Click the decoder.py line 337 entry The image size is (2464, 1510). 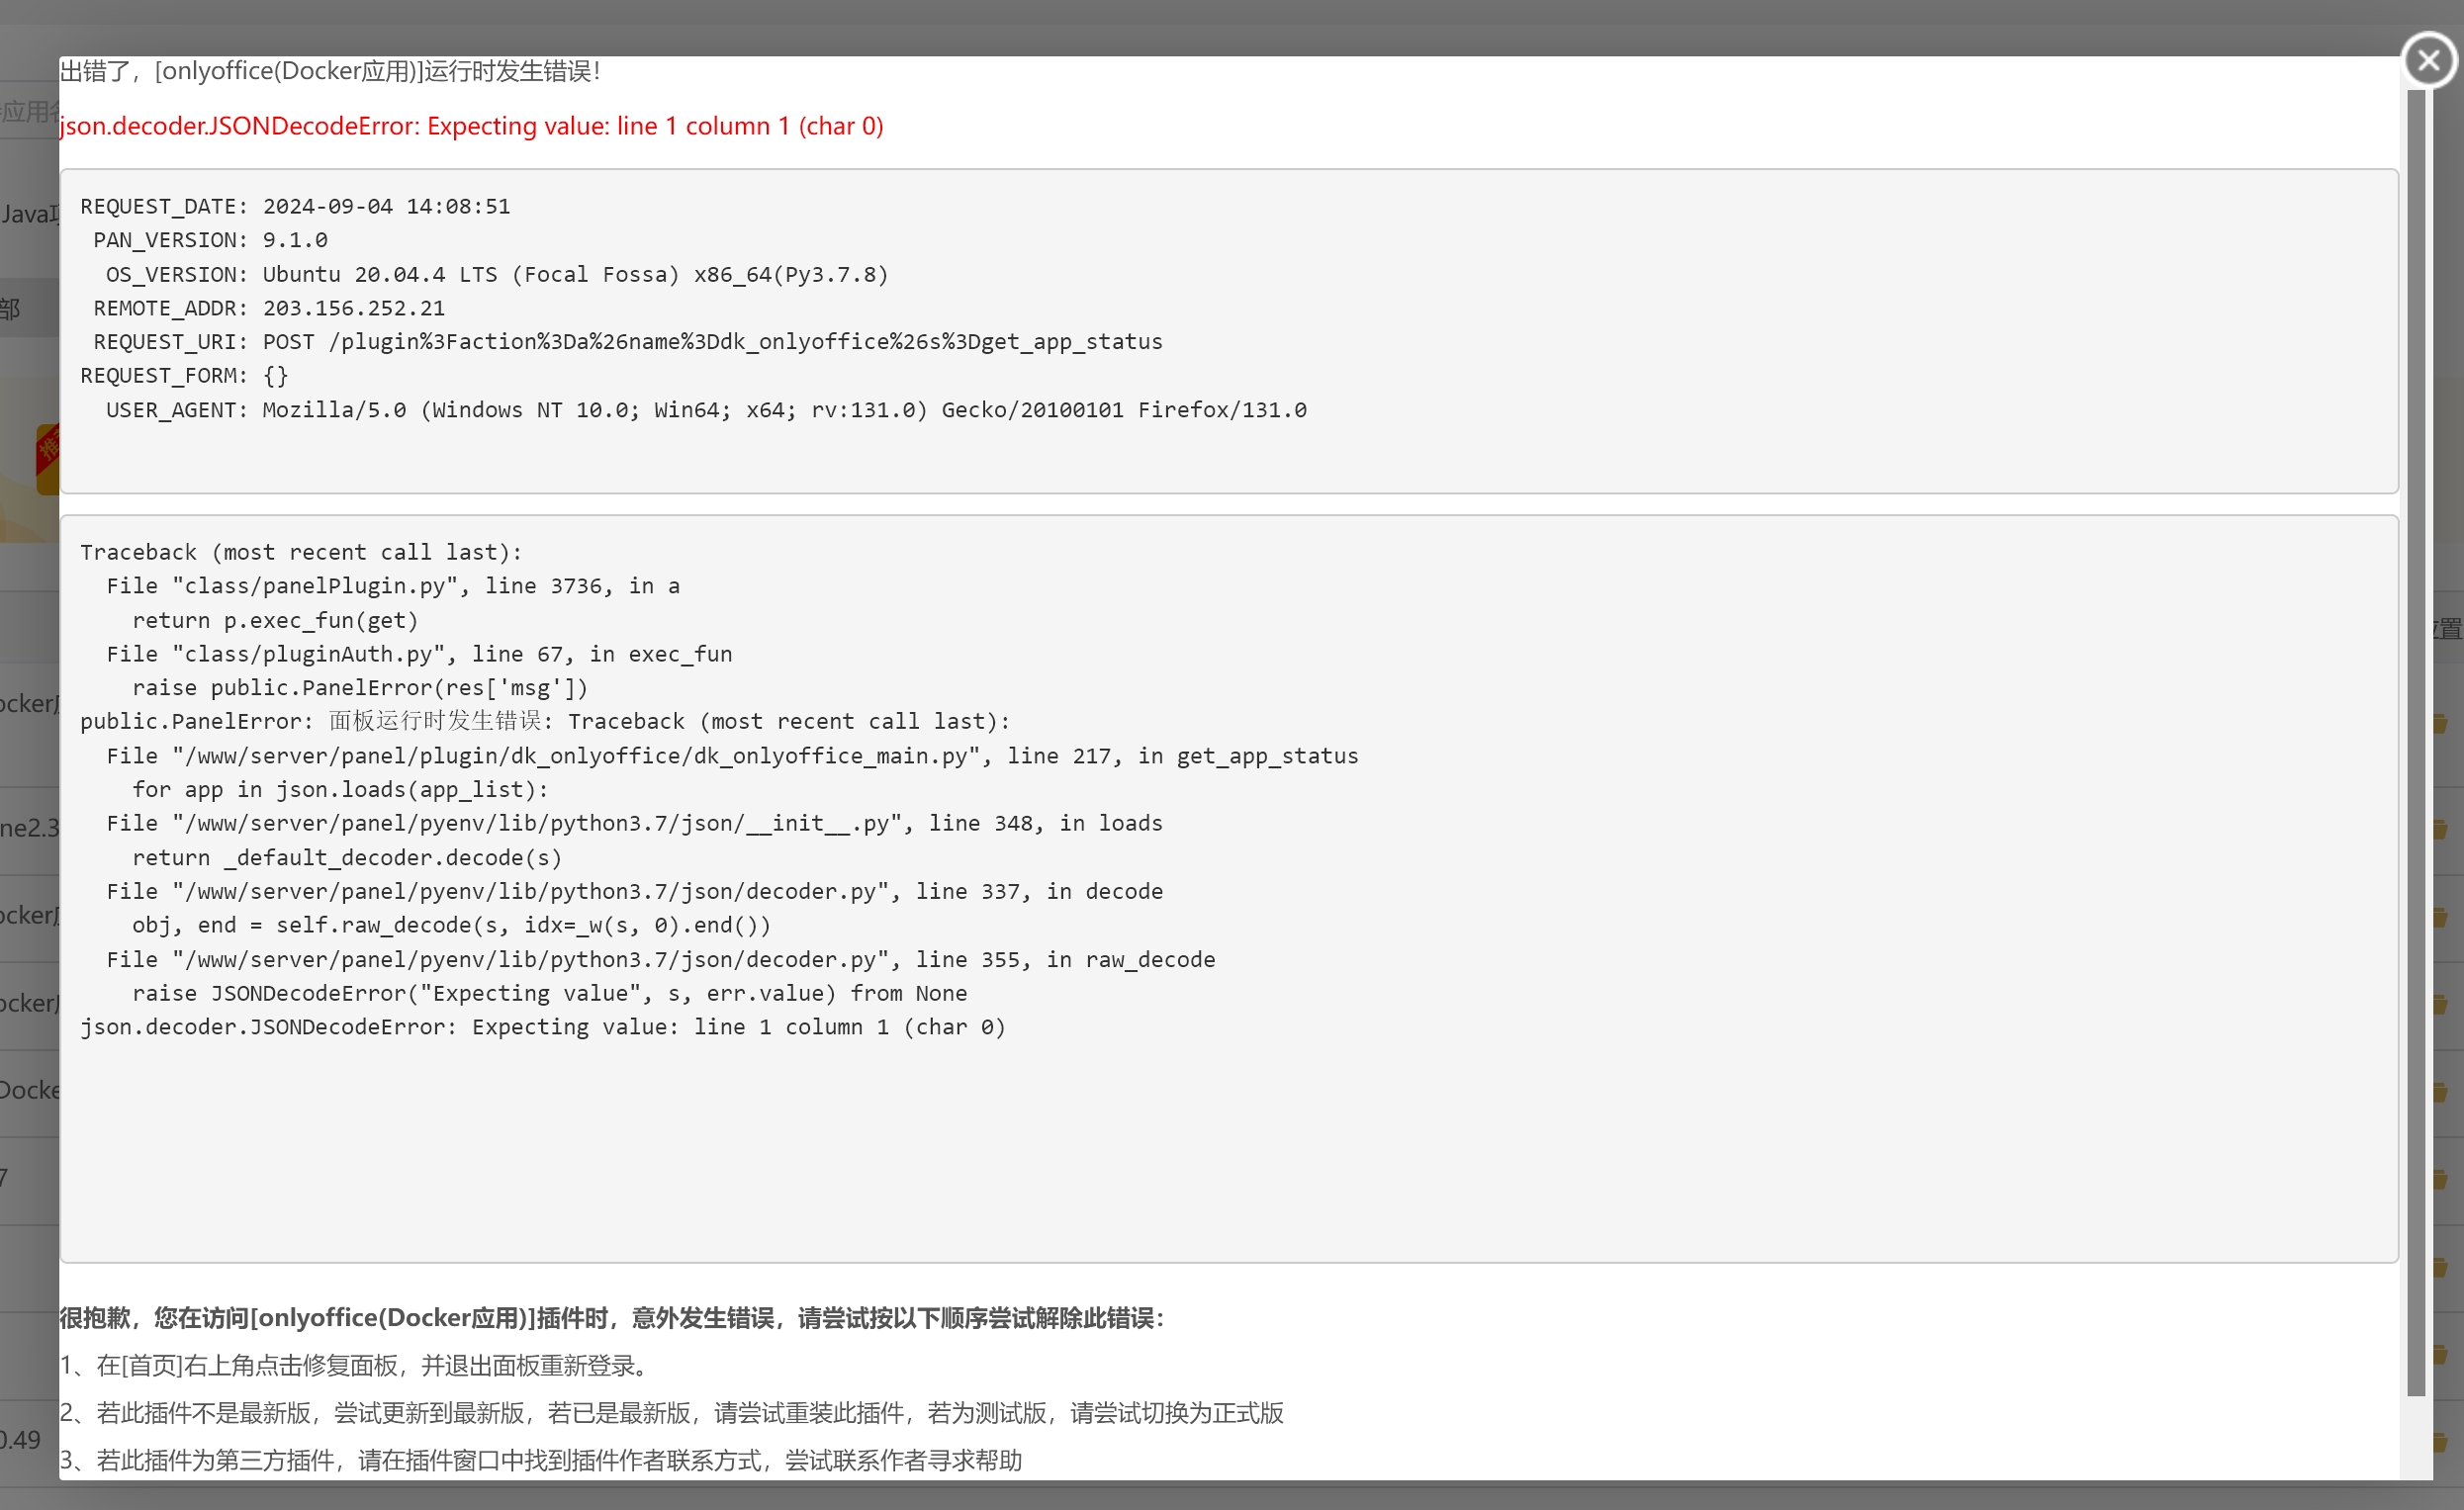[x=634, y=891]
